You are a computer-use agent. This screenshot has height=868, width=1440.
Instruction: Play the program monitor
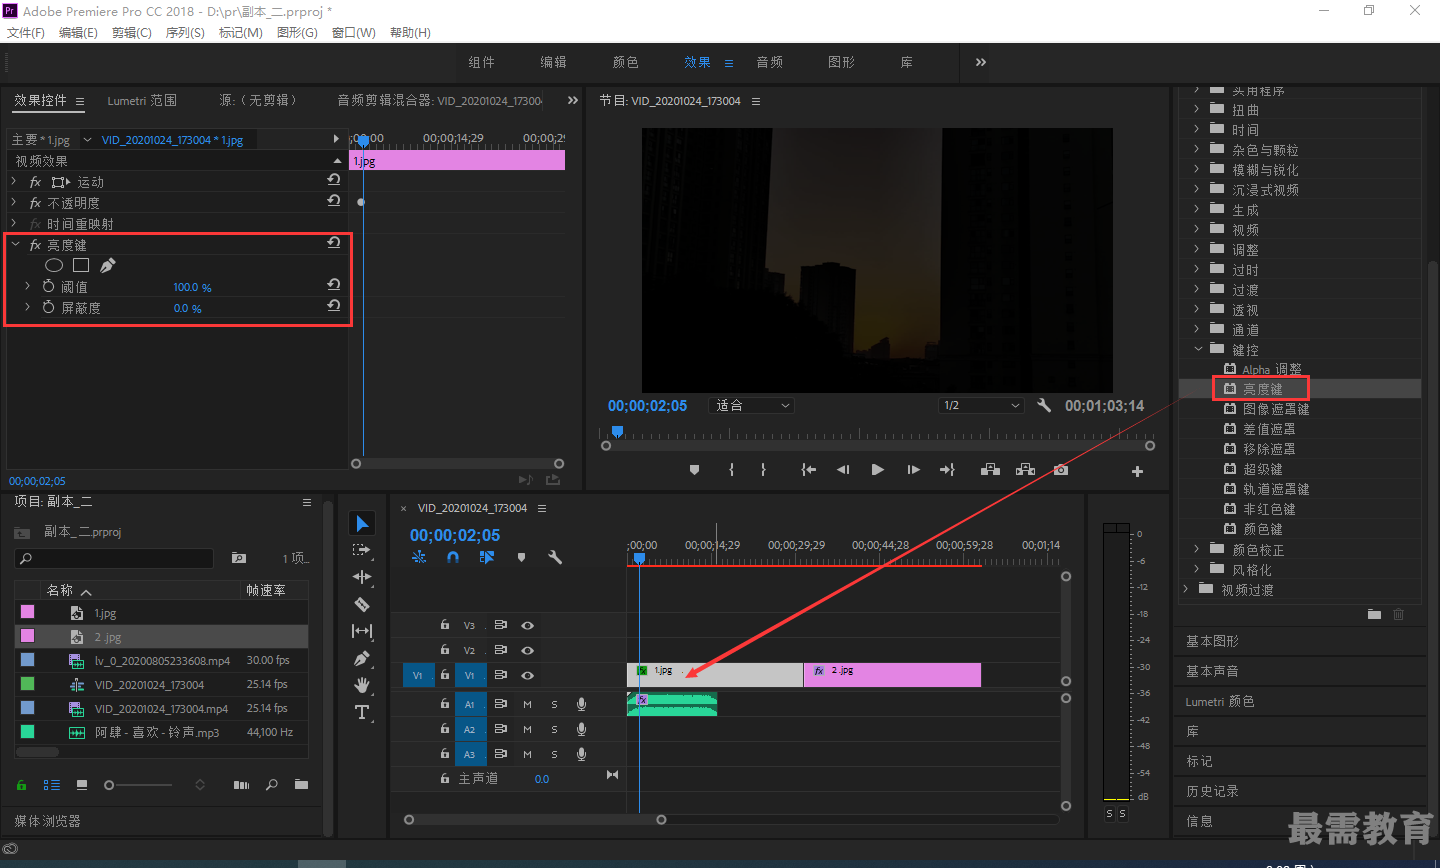point(877,470)
